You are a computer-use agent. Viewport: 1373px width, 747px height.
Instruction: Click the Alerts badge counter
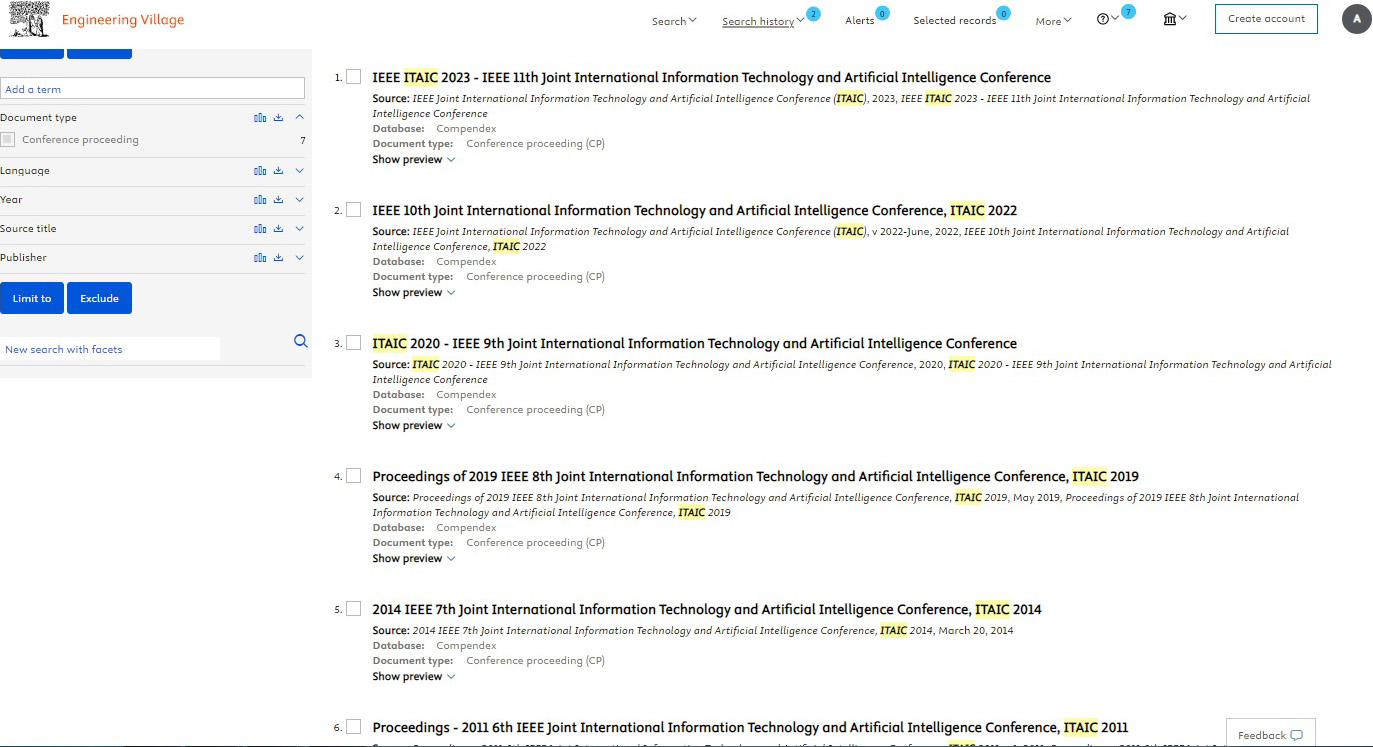coord(882,14)
